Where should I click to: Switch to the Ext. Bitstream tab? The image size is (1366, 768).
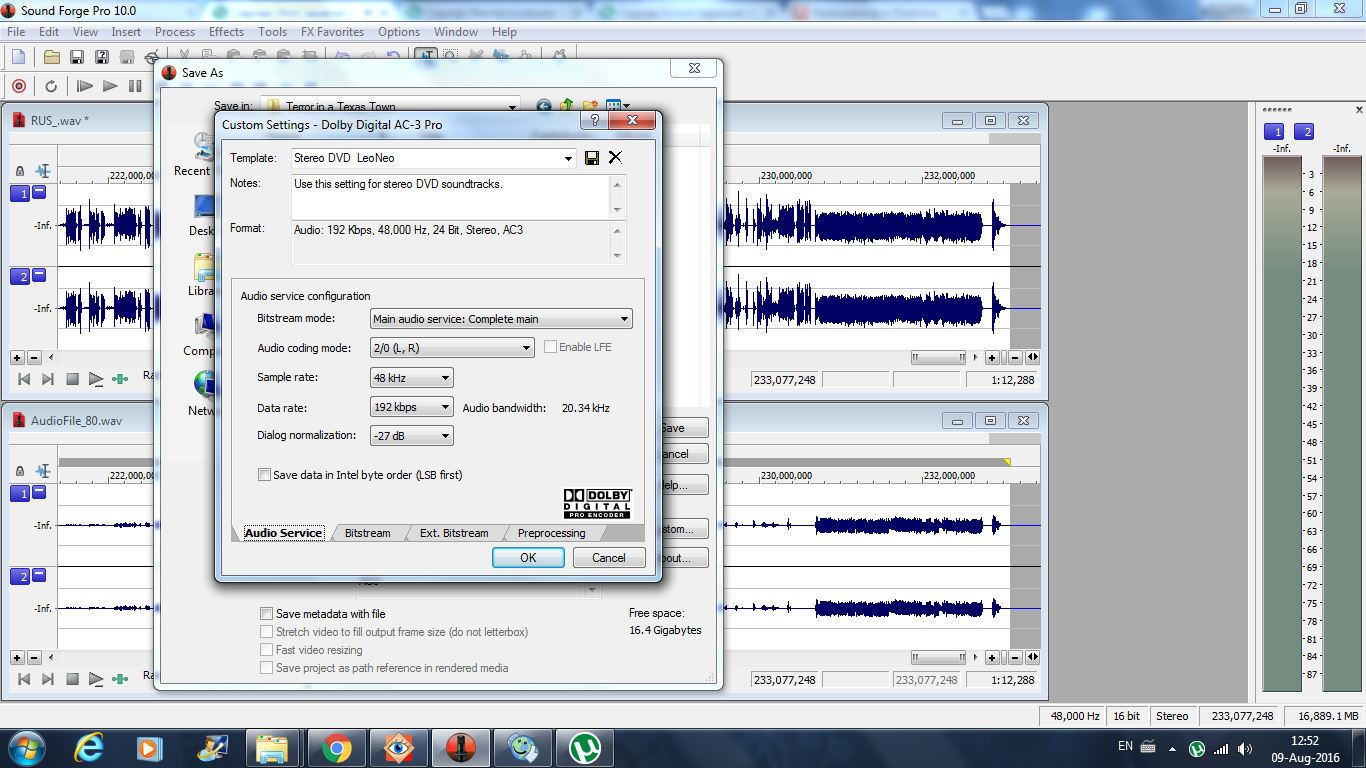pos(454,533)
